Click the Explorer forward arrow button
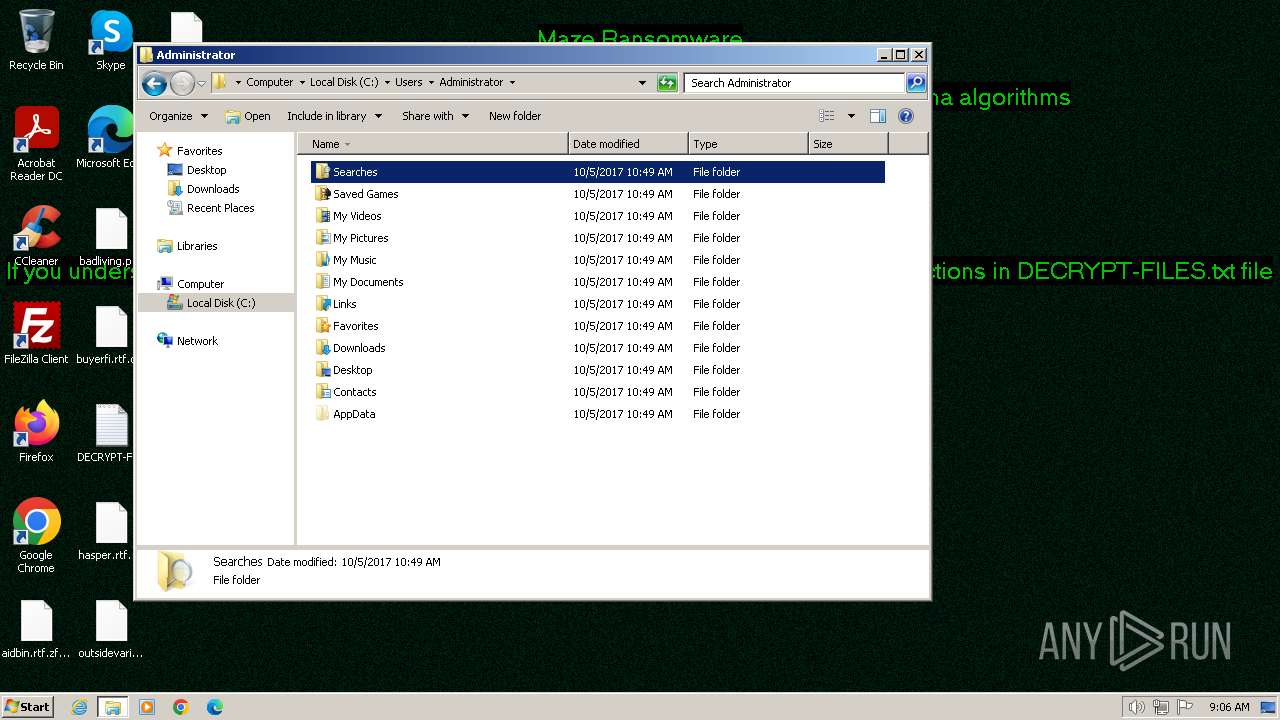The width and height of the screenshot is (1280, 720). [182, 83]
